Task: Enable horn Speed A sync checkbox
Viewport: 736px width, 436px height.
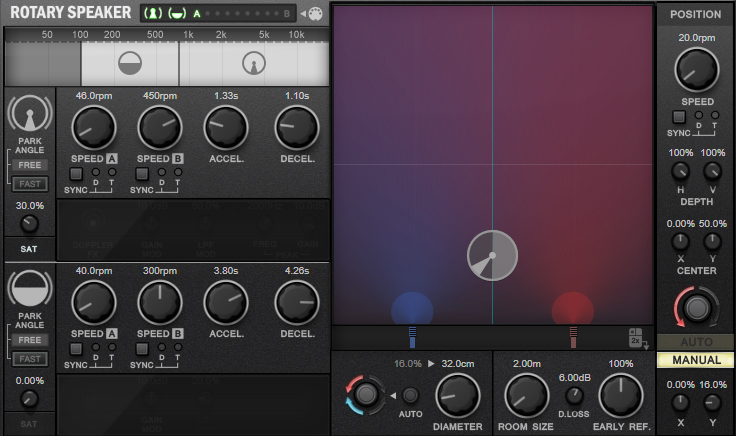Action: click(76, 173)
